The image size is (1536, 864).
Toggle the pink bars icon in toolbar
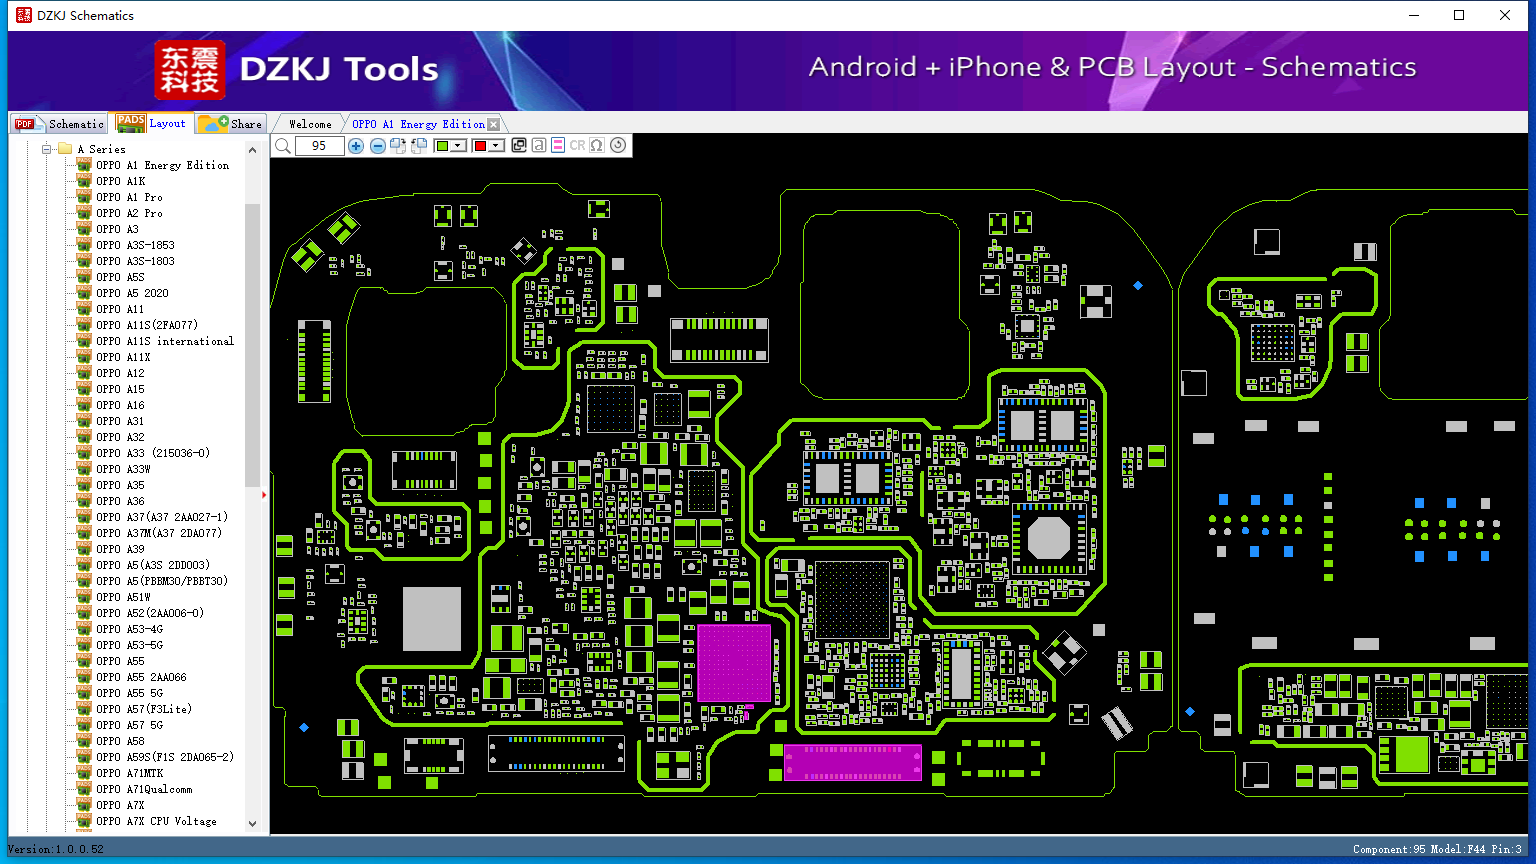(x=558, y=146)
